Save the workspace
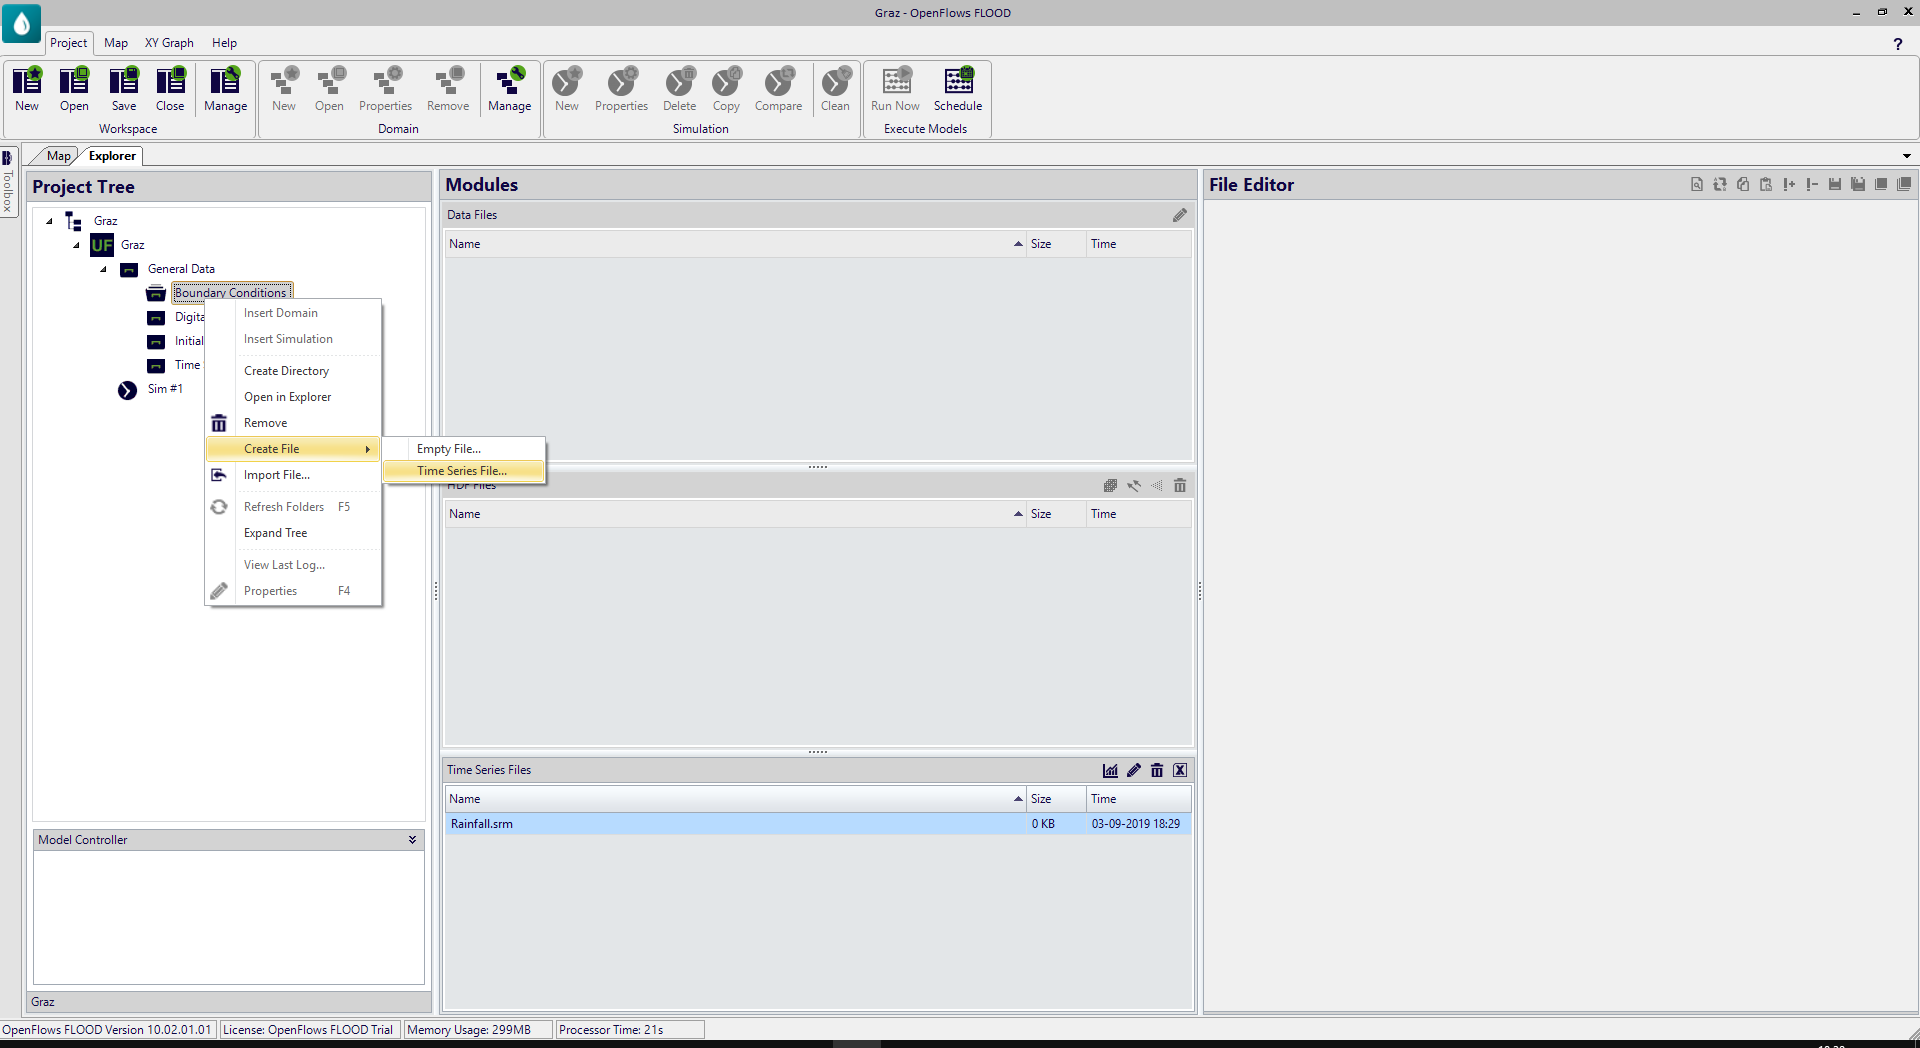Viewport: 1920px width, 1048px height. pyautogui.click(x=124, y=89)
